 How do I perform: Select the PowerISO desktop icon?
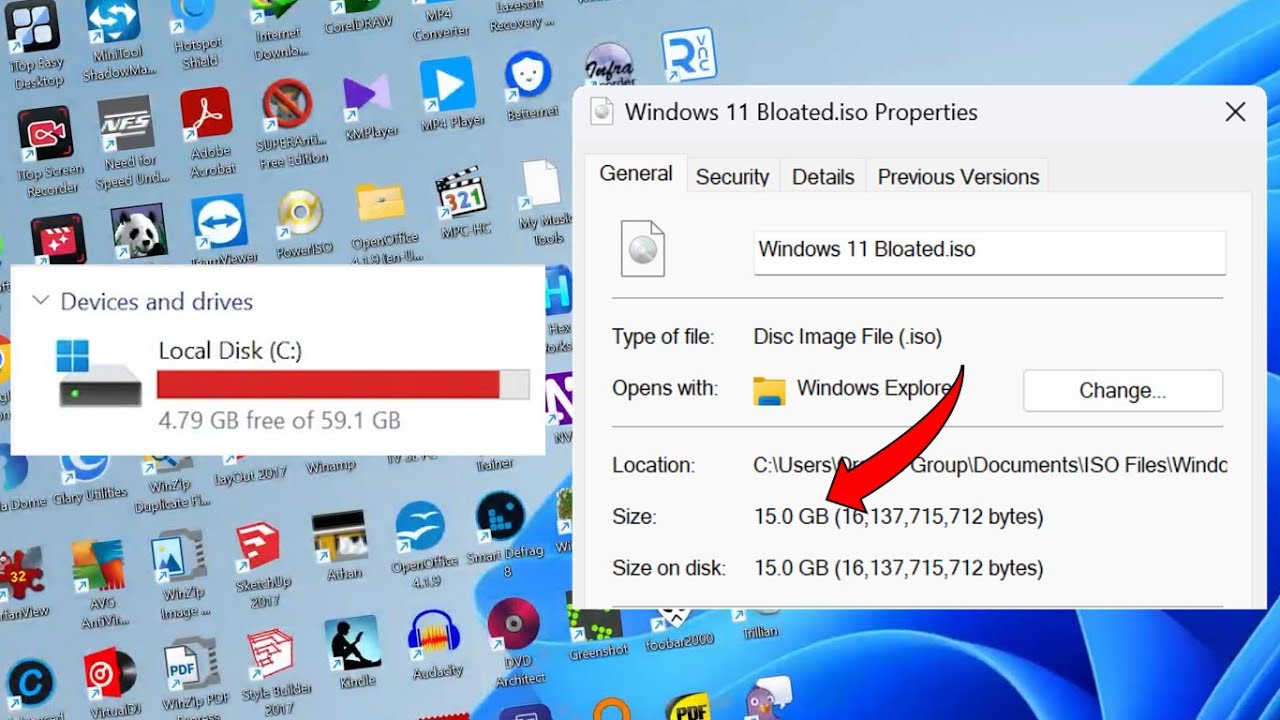tap(299, 213)
